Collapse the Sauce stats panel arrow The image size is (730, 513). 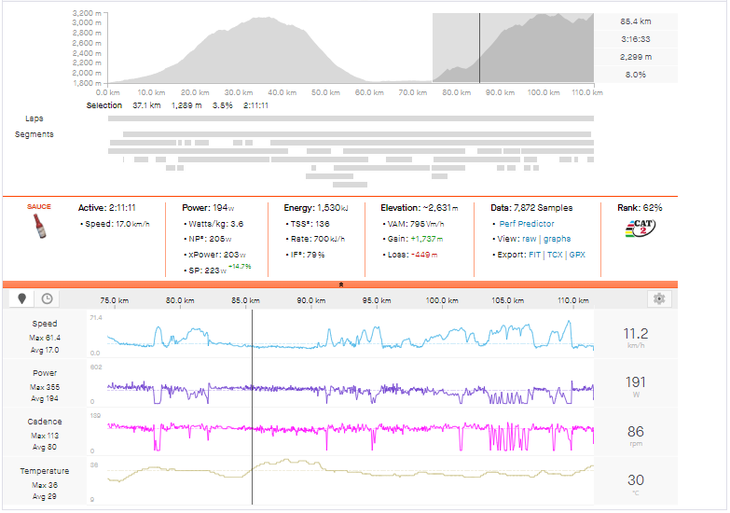tap(341, 284)
